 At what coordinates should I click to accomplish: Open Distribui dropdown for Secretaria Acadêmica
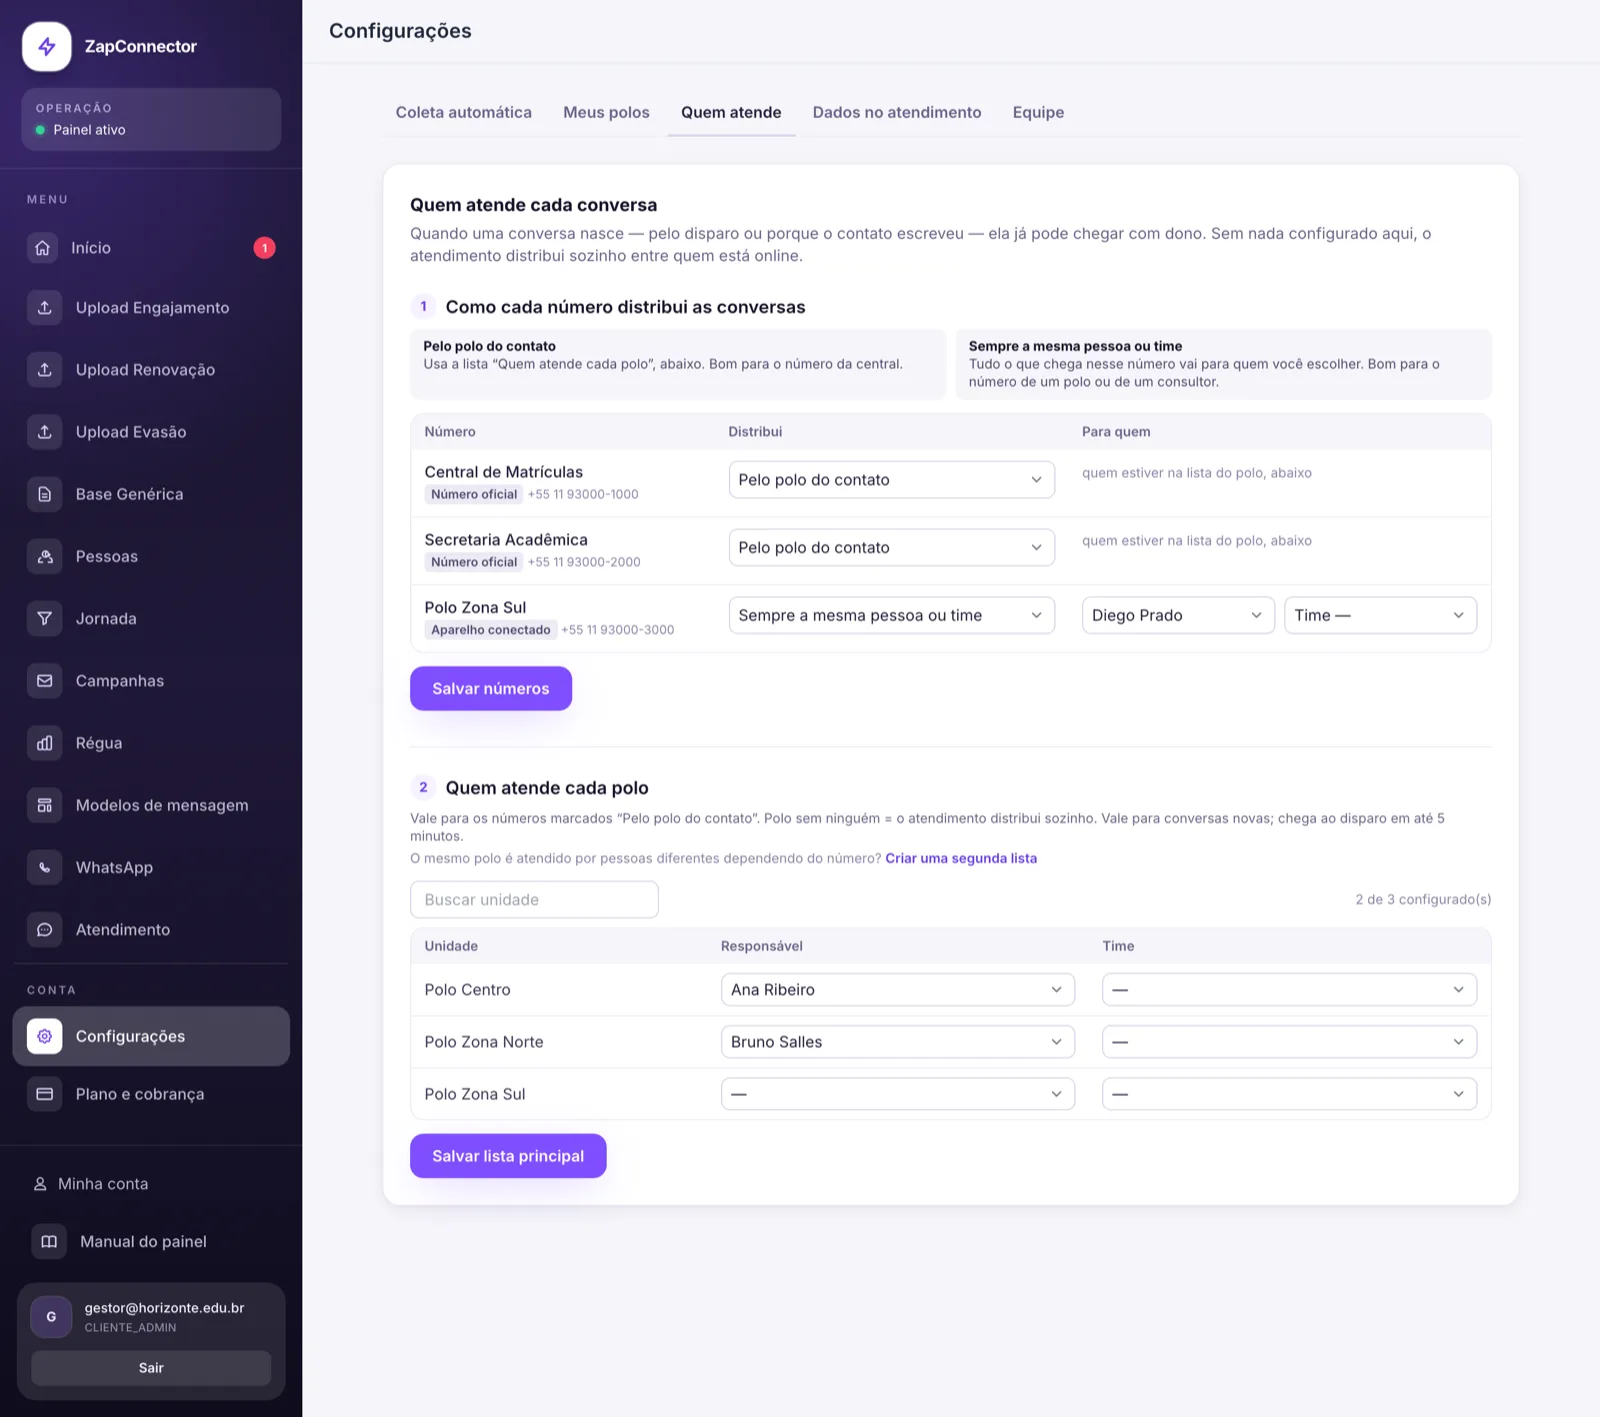[x=891, y=548]
